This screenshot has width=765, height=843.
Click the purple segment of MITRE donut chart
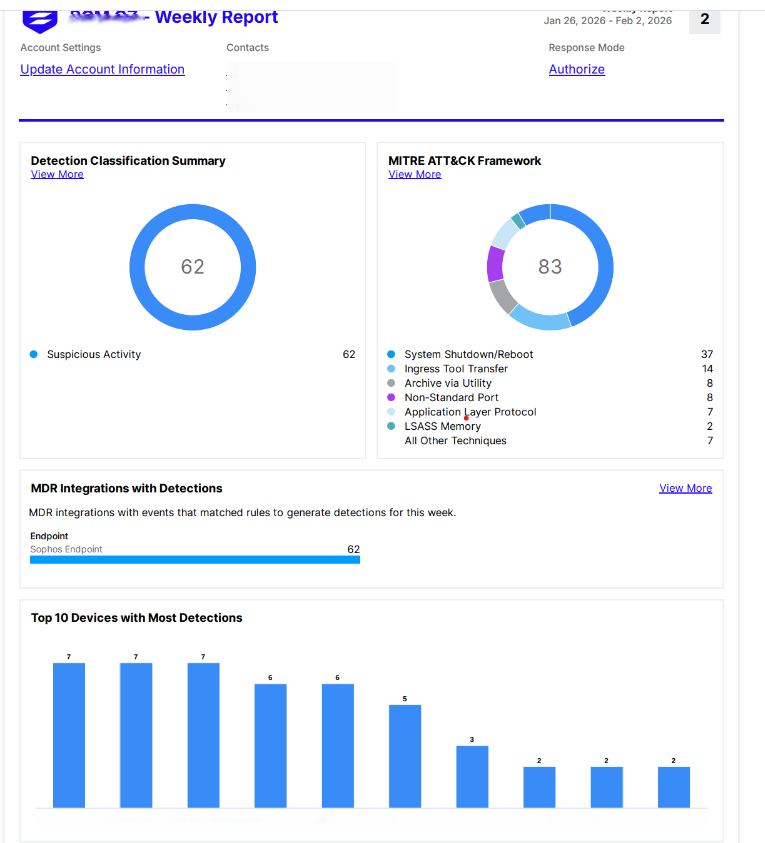coord(494,263)
